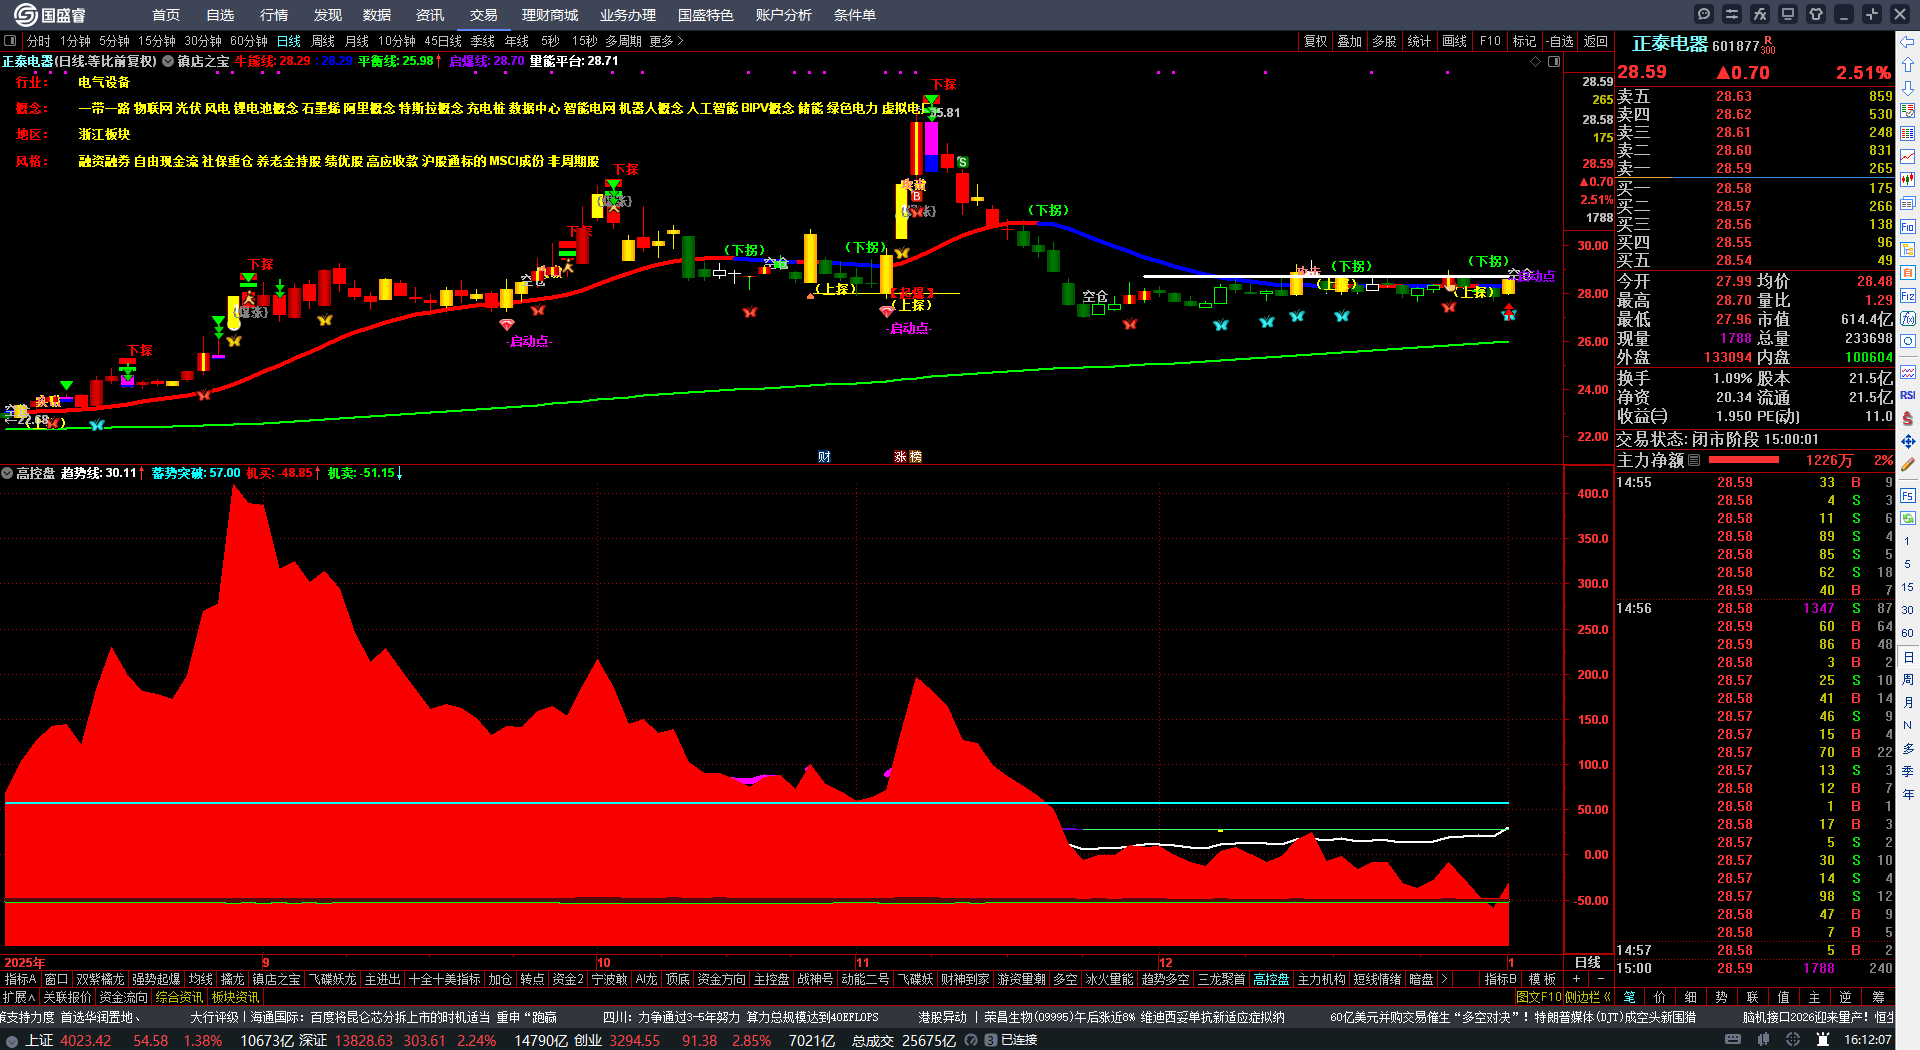1920x1050 pixels.
Task: Click the round arrow icon beside 上证 index
Action: point(12,1041)
